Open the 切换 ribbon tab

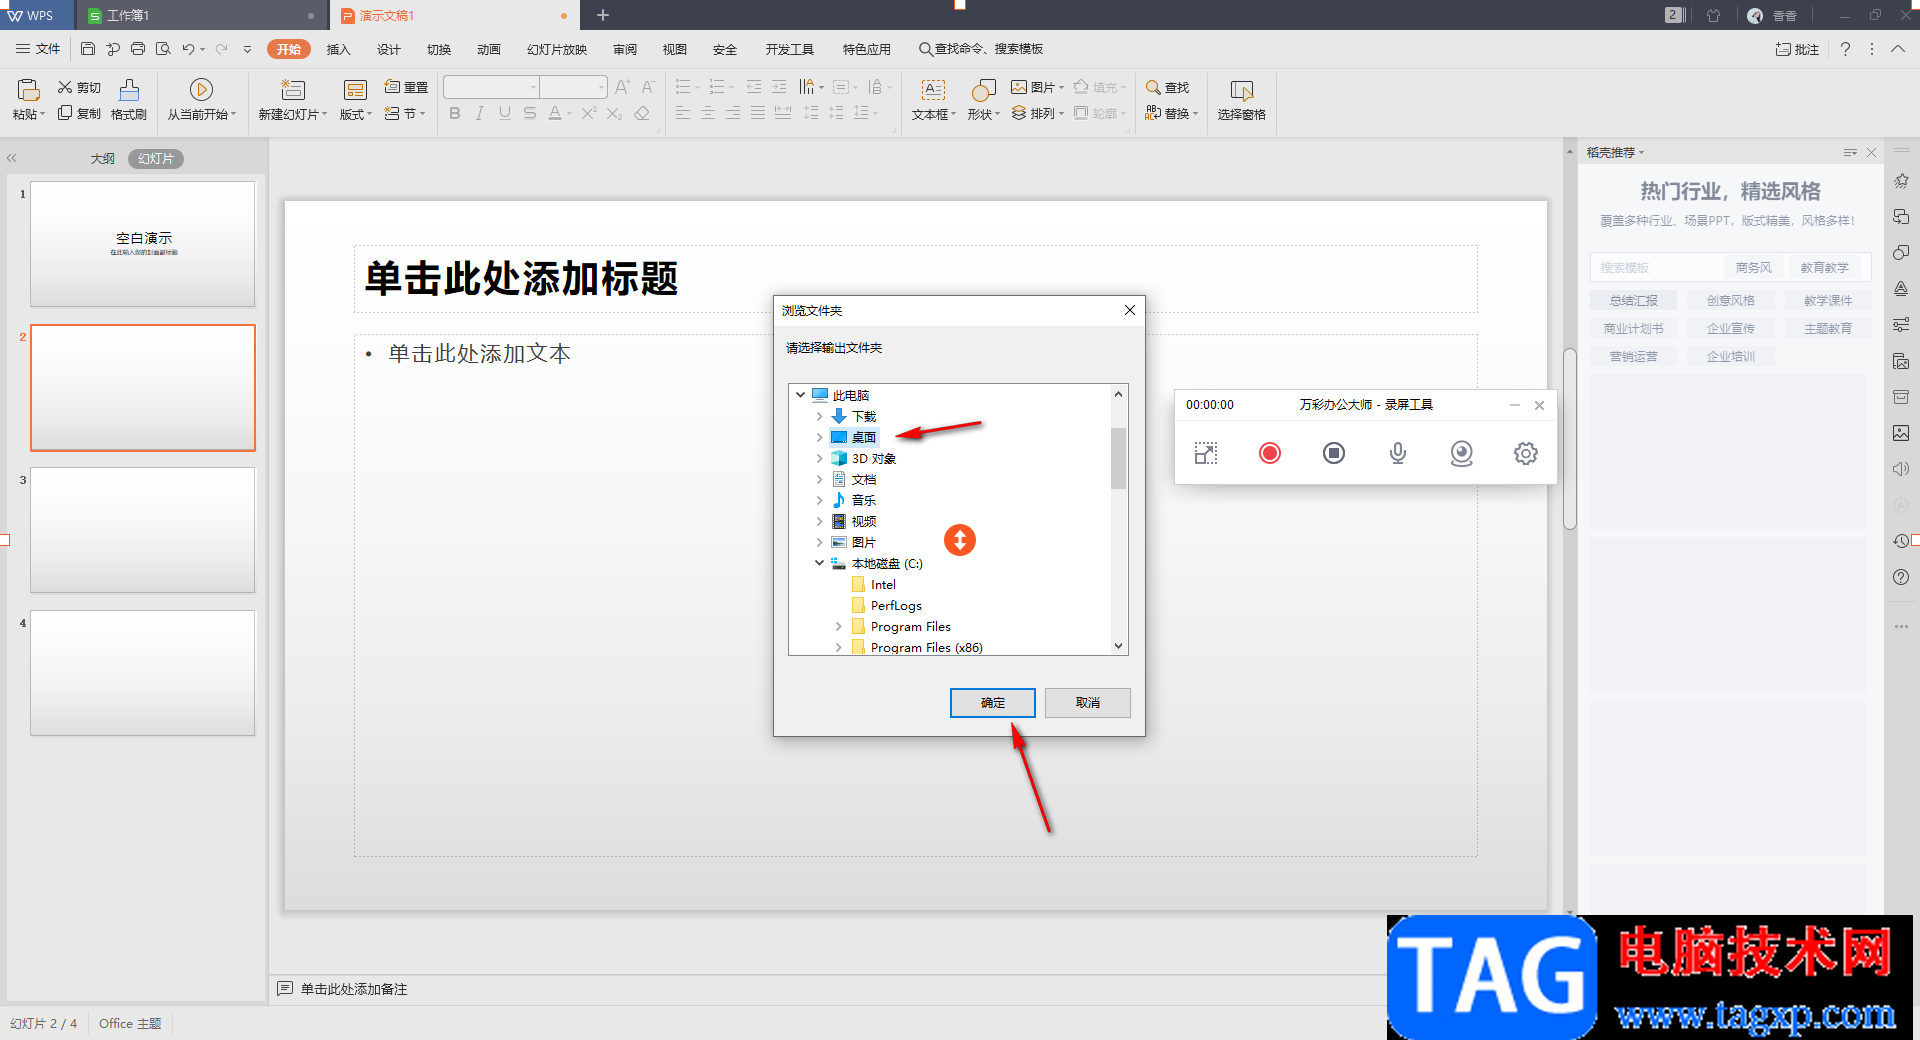pyautogui.click(x=439, y=49)
